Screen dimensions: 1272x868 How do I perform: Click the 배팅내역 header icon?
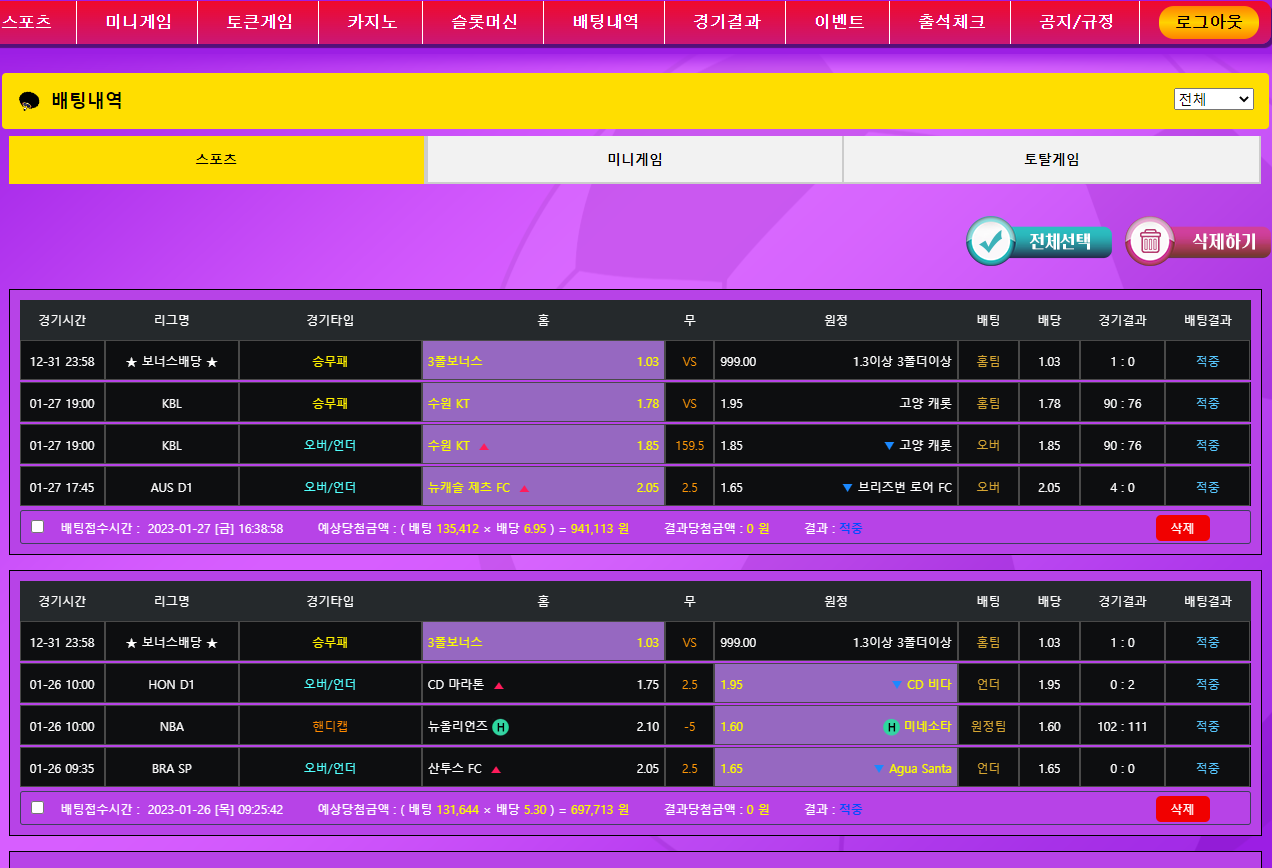(29, 101)
